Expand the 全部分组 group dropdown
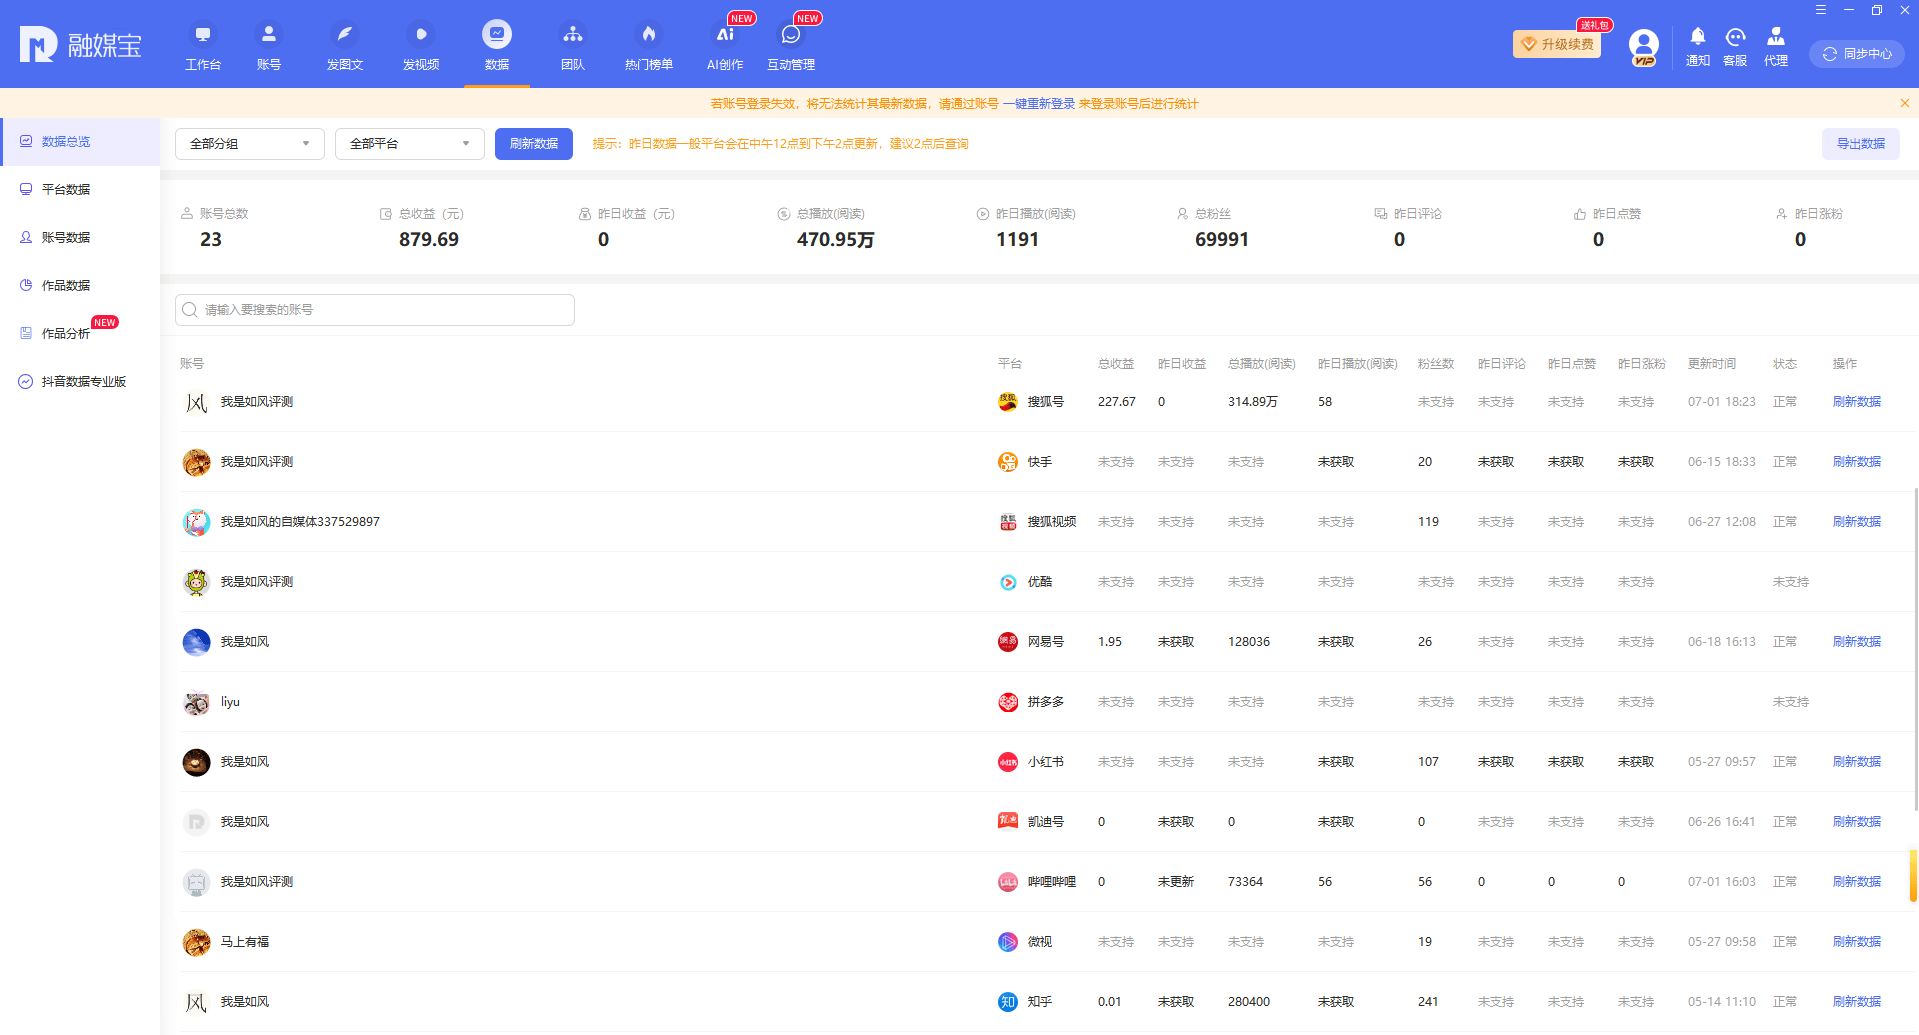The width and height of the screenshot is (1919, 1035). pos(250,144)
